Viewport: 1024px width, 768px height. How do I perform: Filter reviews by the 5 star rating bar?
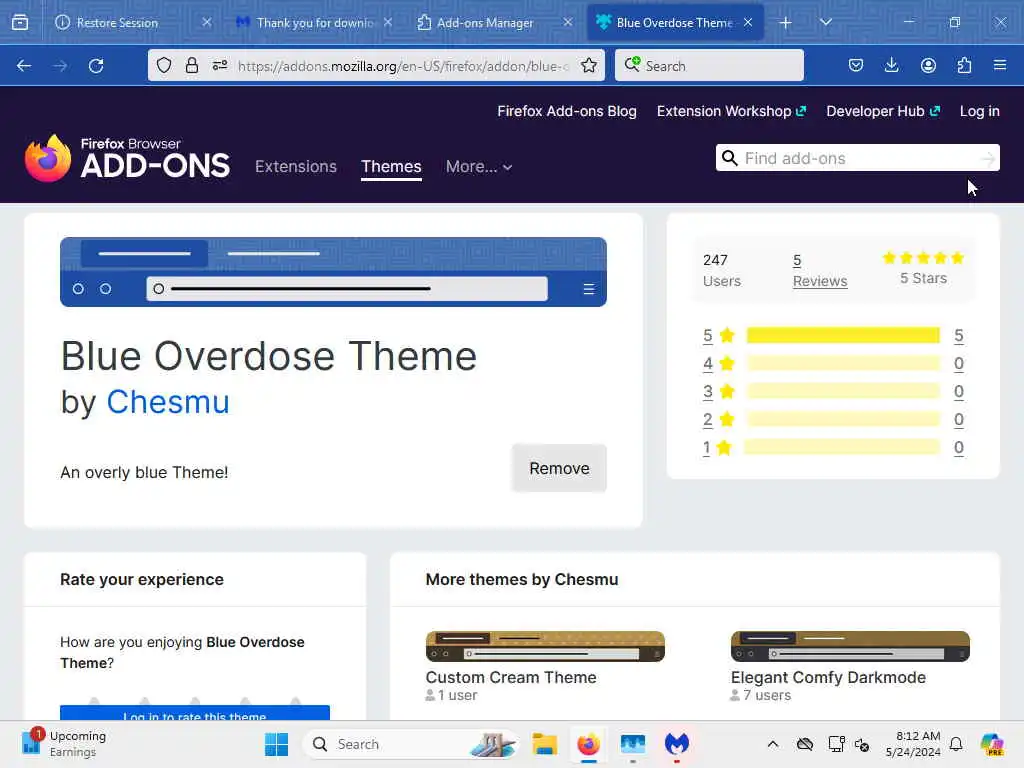click(x=843, y=336)
